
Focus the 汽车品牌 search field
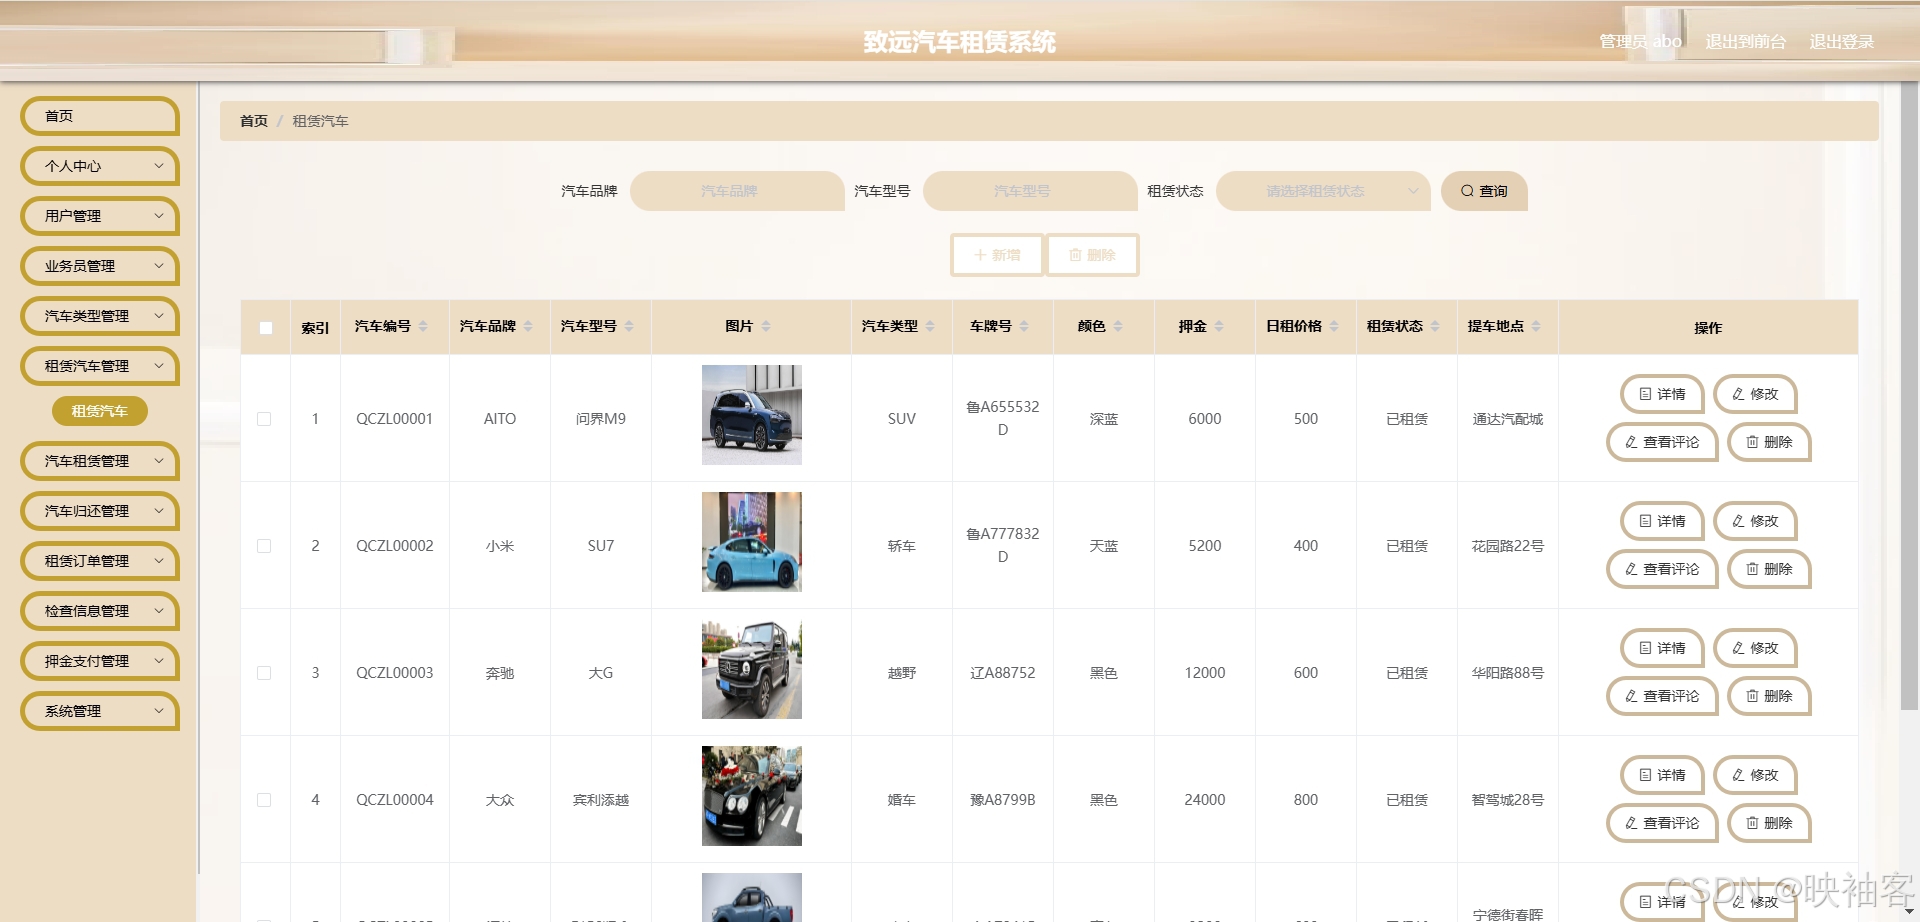tap(737, 191)
